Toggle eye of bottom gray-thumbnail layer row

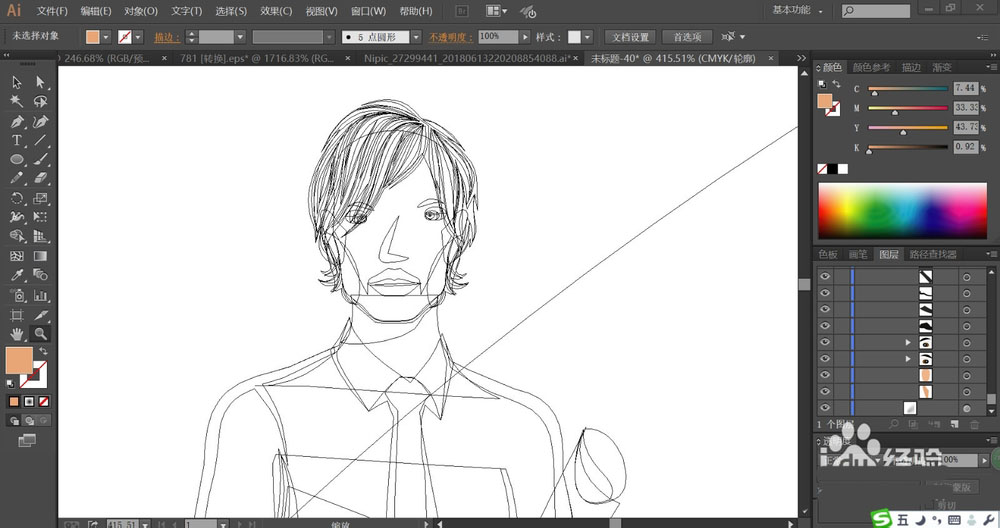pos(825,407)
